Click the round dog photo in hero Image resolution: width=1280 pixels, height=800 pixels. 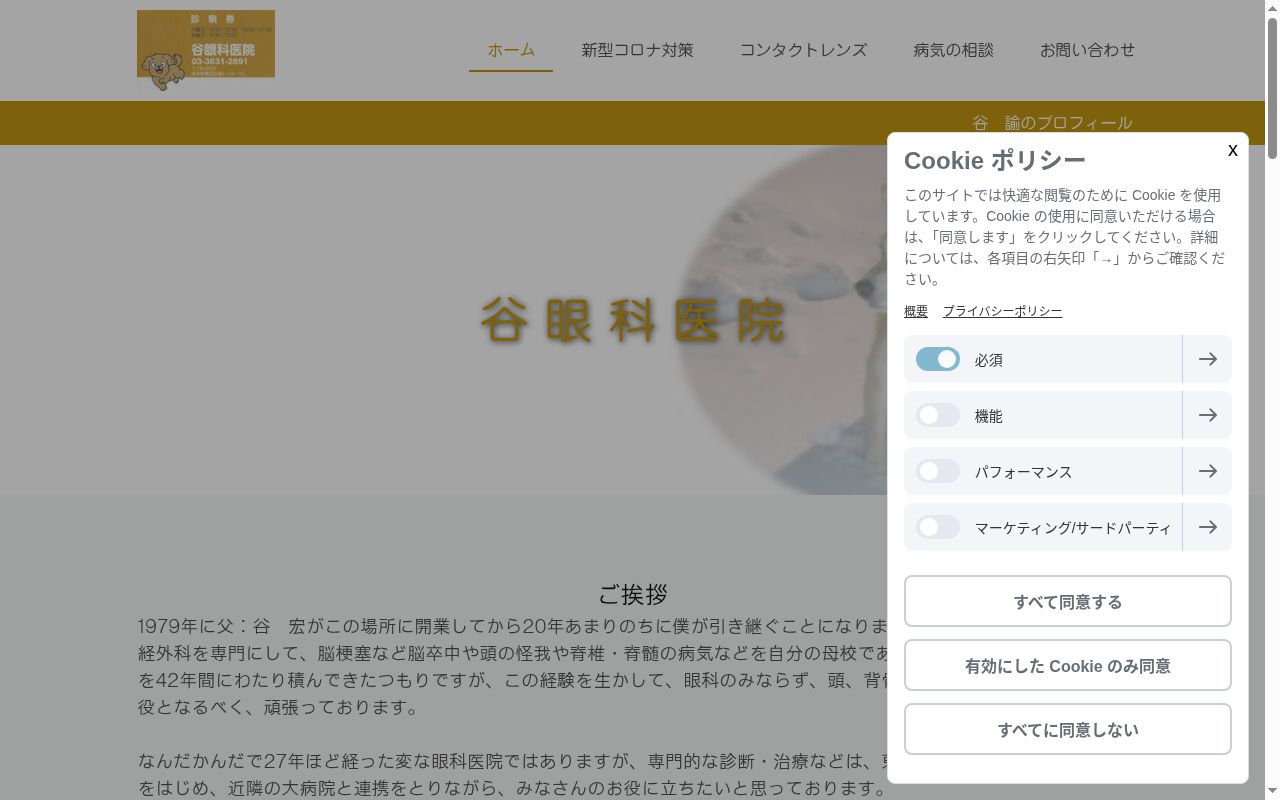(x=780, y=320)
